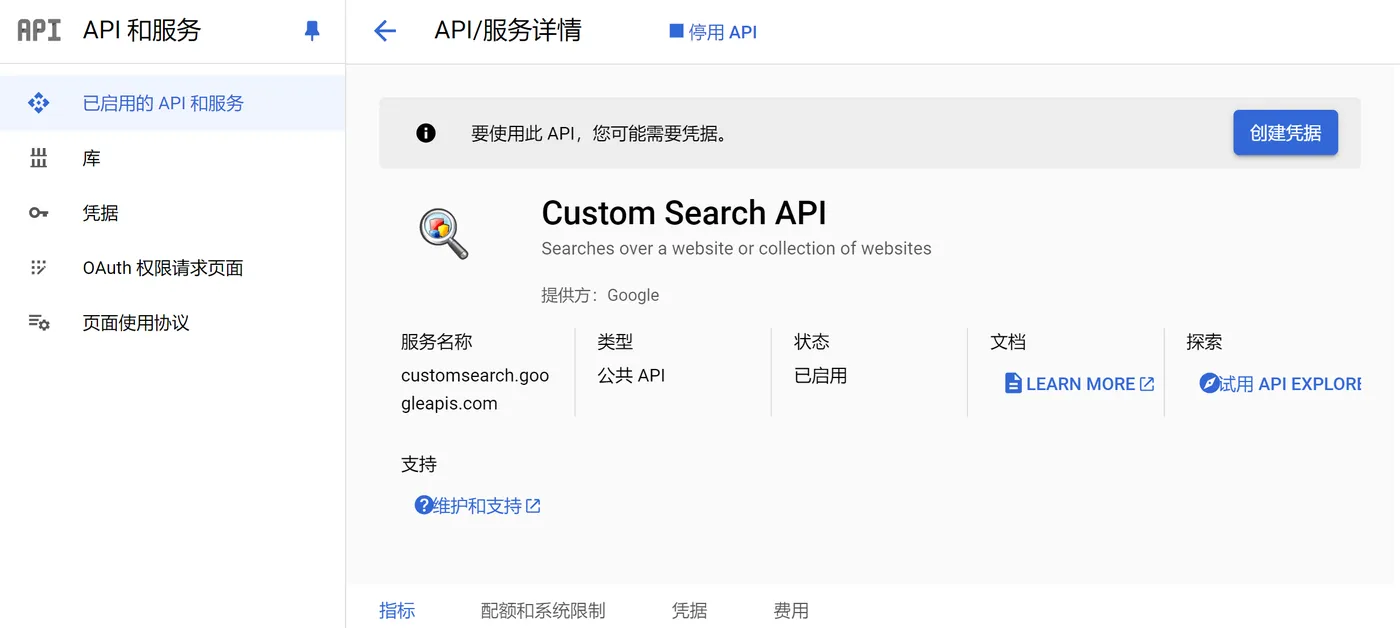Select 页面使用协议 in sidebar
Image resolution: width=1400 pixels, height=628 pixels.
click(136, 323)
